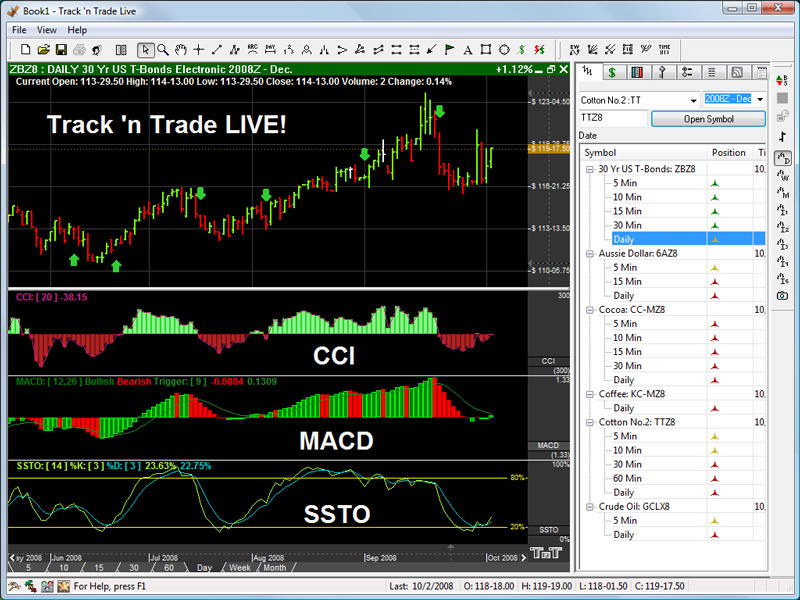Pick the hand pan tool
The image size is (800, 600).
pos(181,49)
